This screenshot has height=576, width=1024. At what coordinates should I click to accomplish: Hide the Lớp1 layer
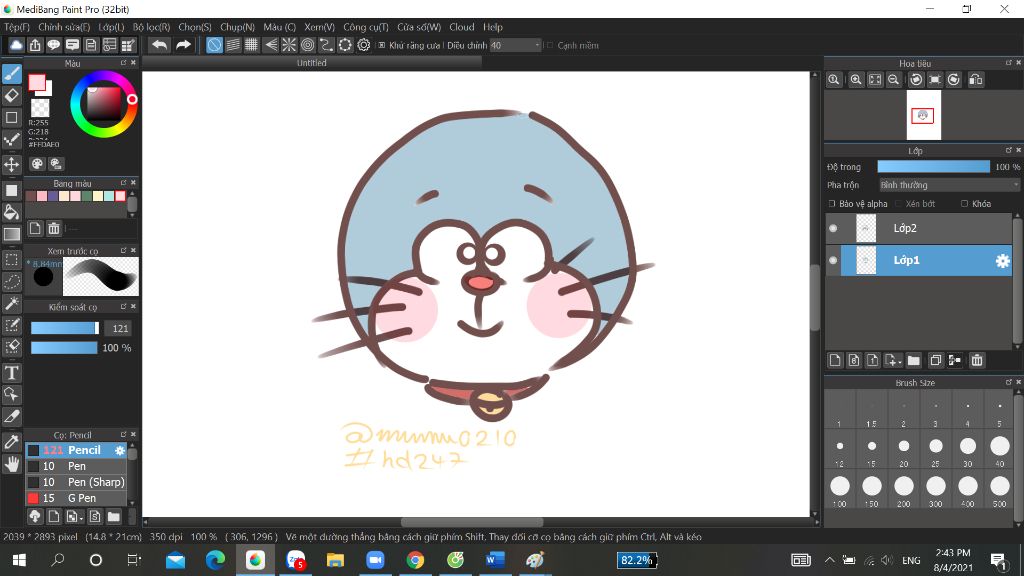click(833, 260)
